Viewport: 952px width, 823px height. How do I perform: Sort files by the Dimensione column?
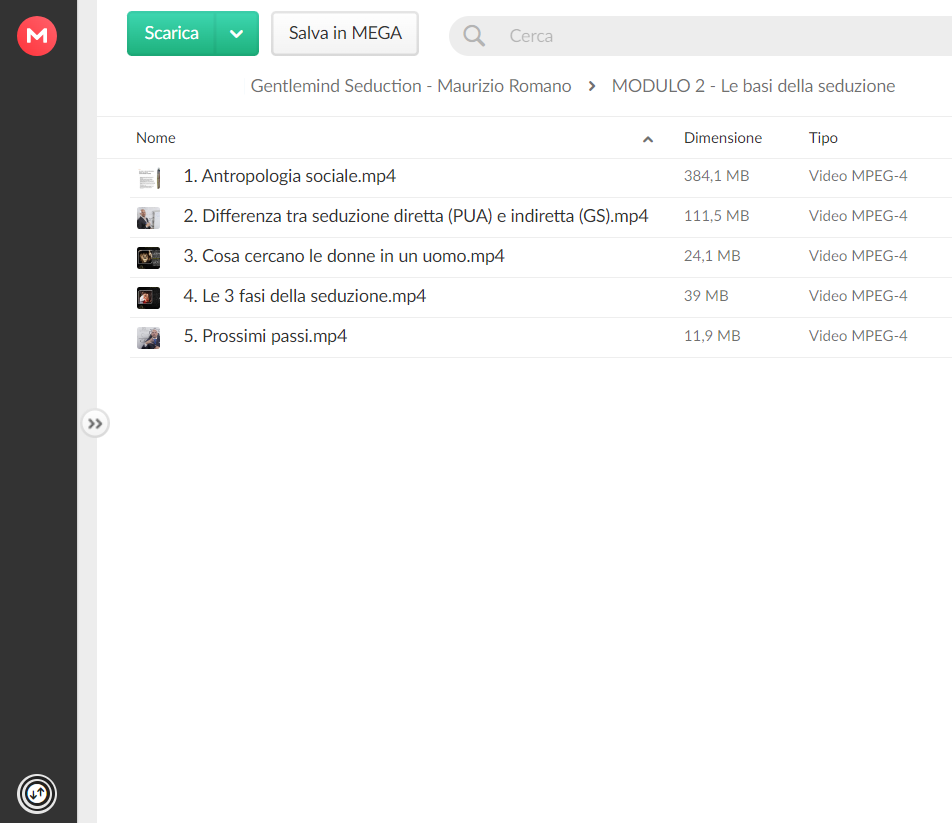point(722,138)
